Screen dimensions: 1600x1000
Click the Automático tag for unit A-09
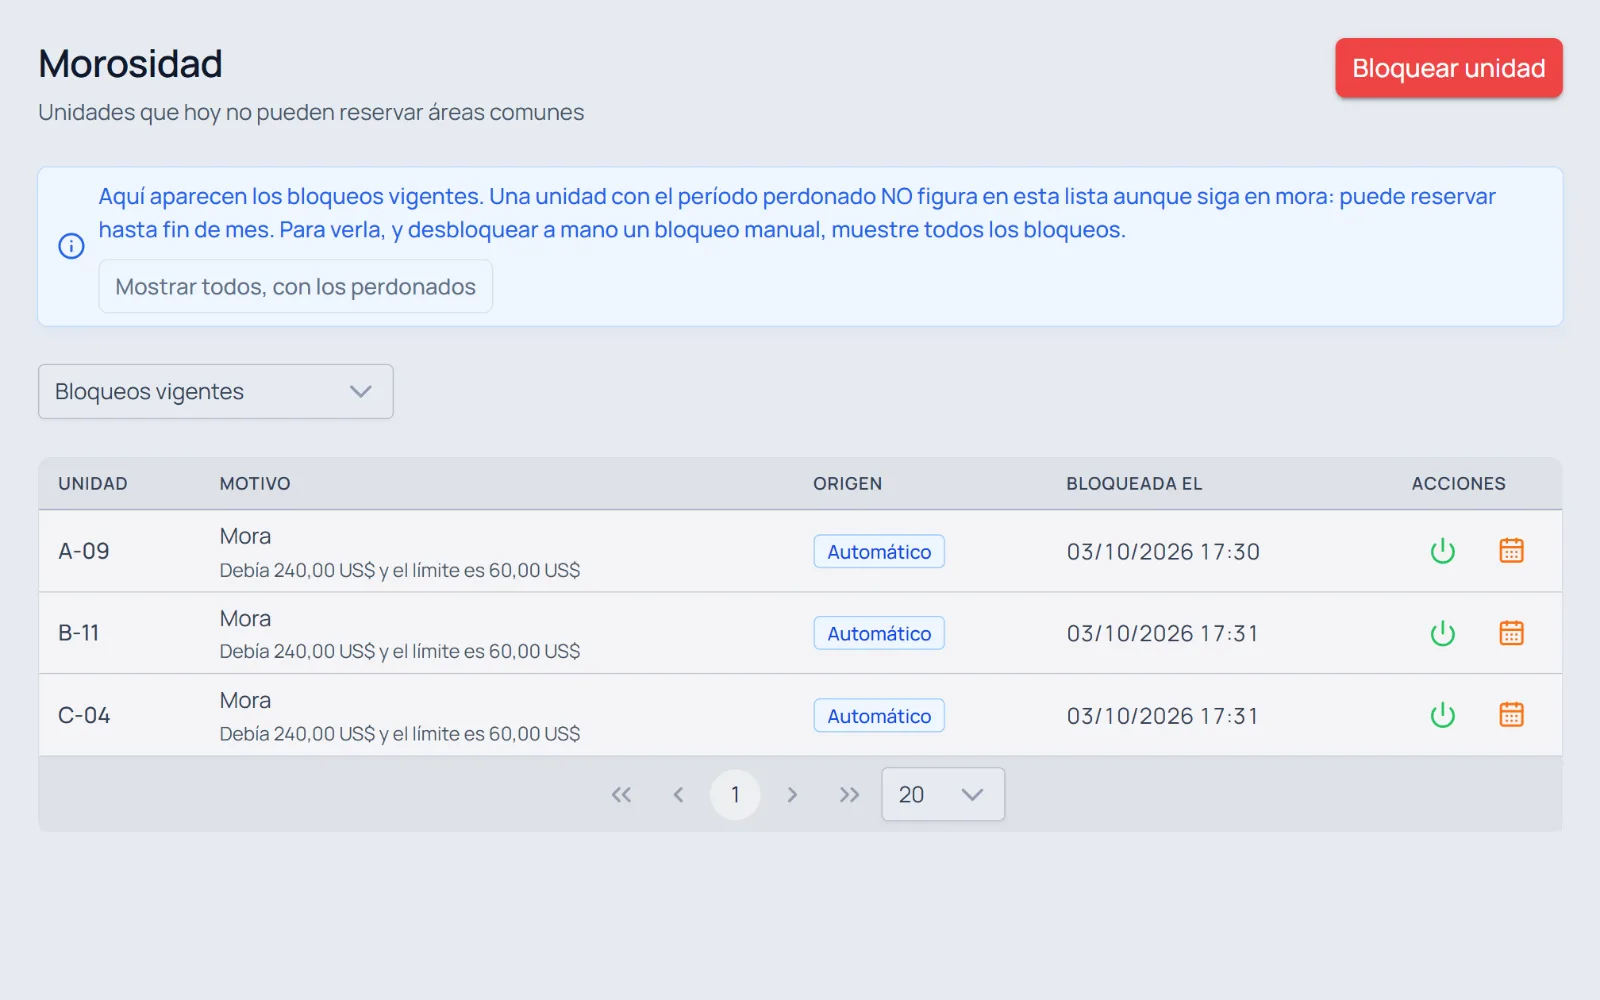click(x=879, y=552)
